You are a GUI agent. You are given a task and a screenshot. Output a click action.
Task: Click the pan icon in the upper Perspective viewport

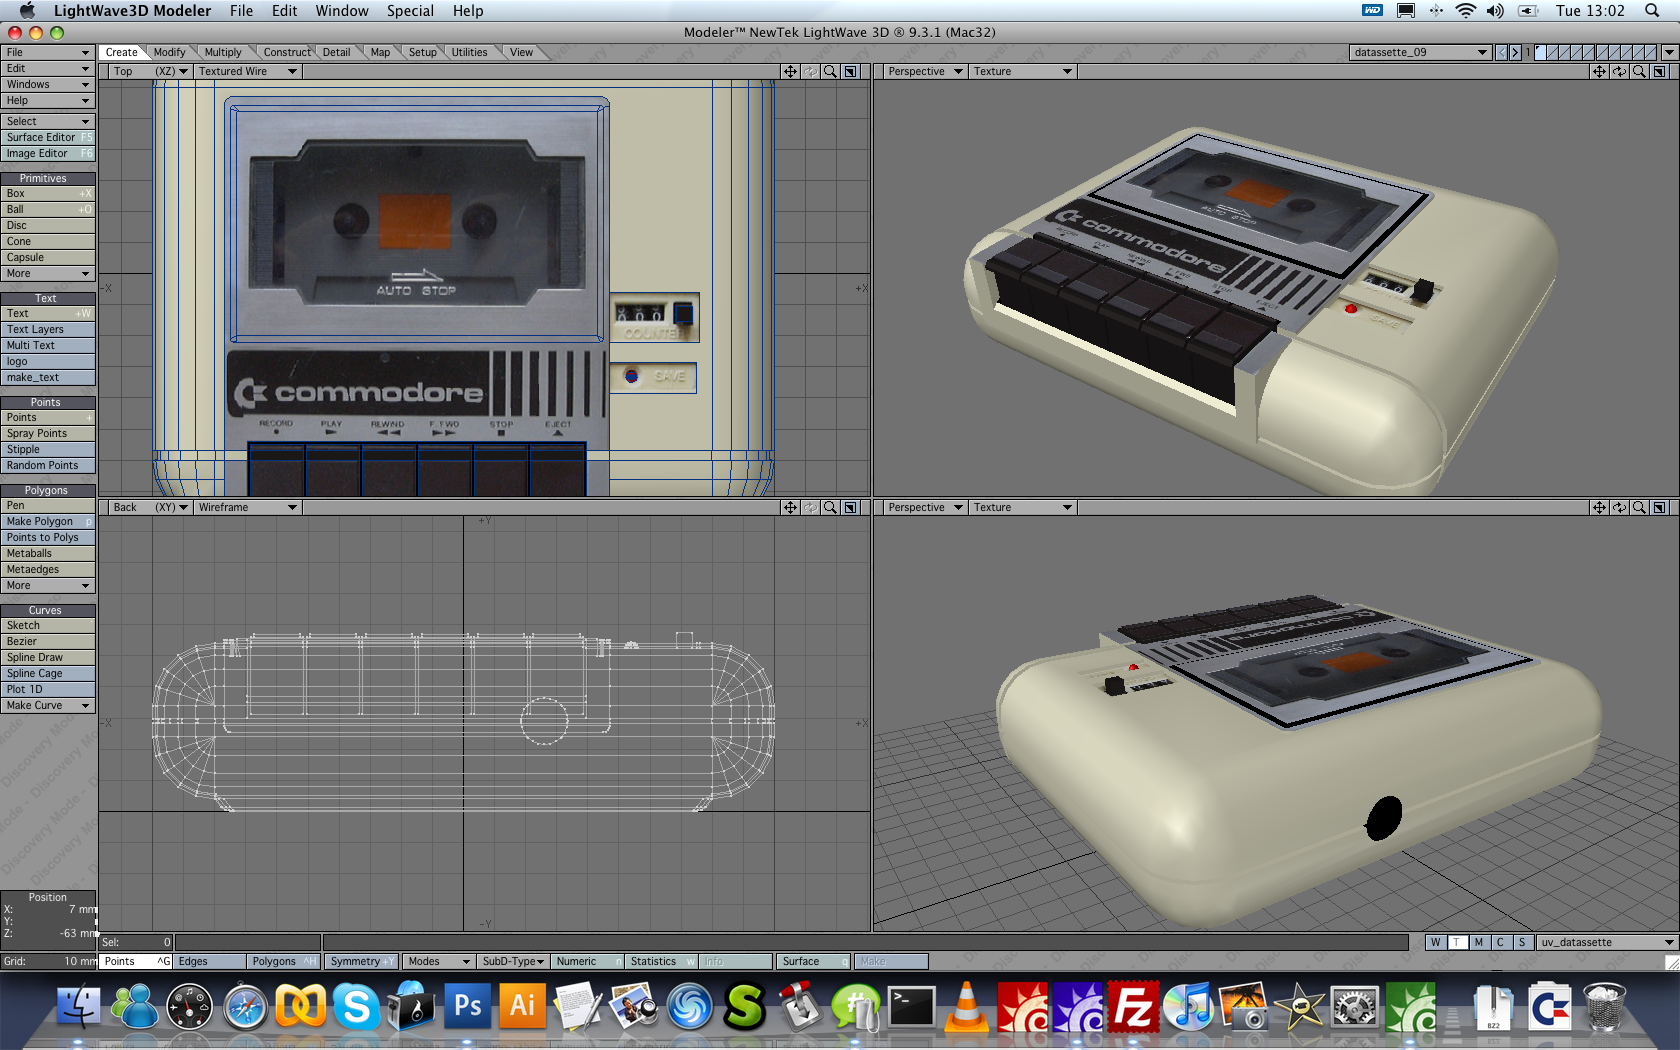tap(1599, 71)
